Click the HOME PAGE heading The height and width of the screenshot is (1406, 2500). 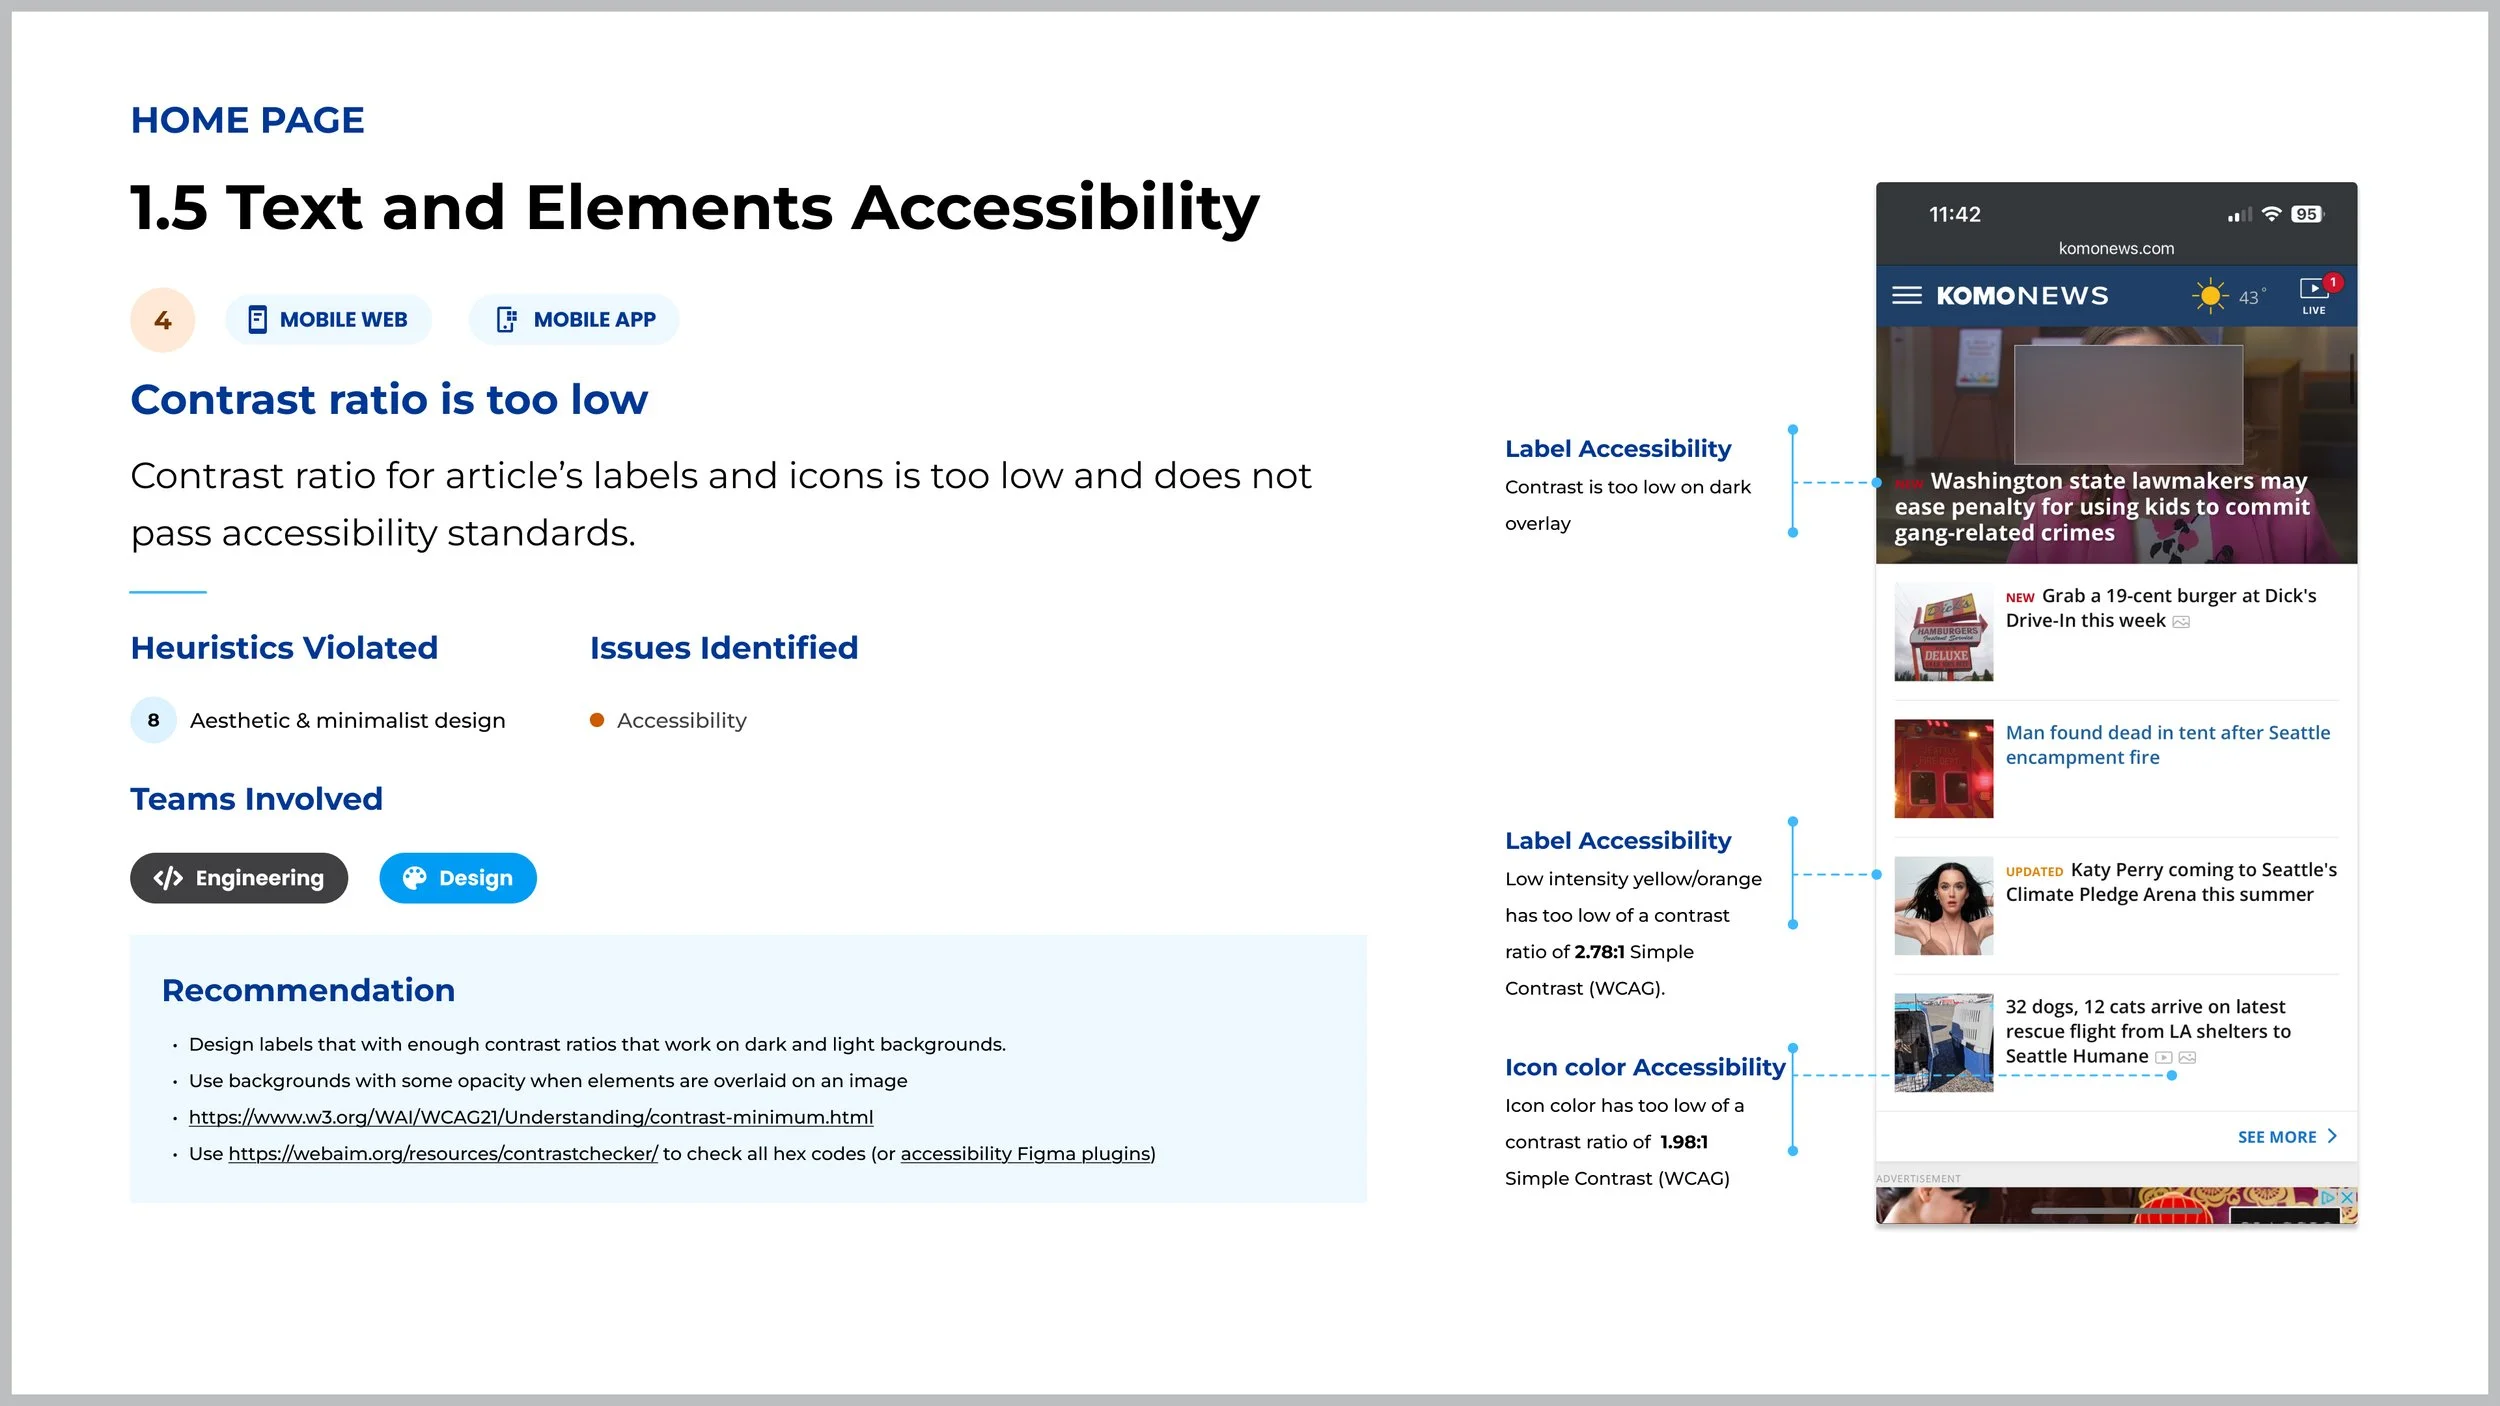pyautogui.click(x=247, y=120)
